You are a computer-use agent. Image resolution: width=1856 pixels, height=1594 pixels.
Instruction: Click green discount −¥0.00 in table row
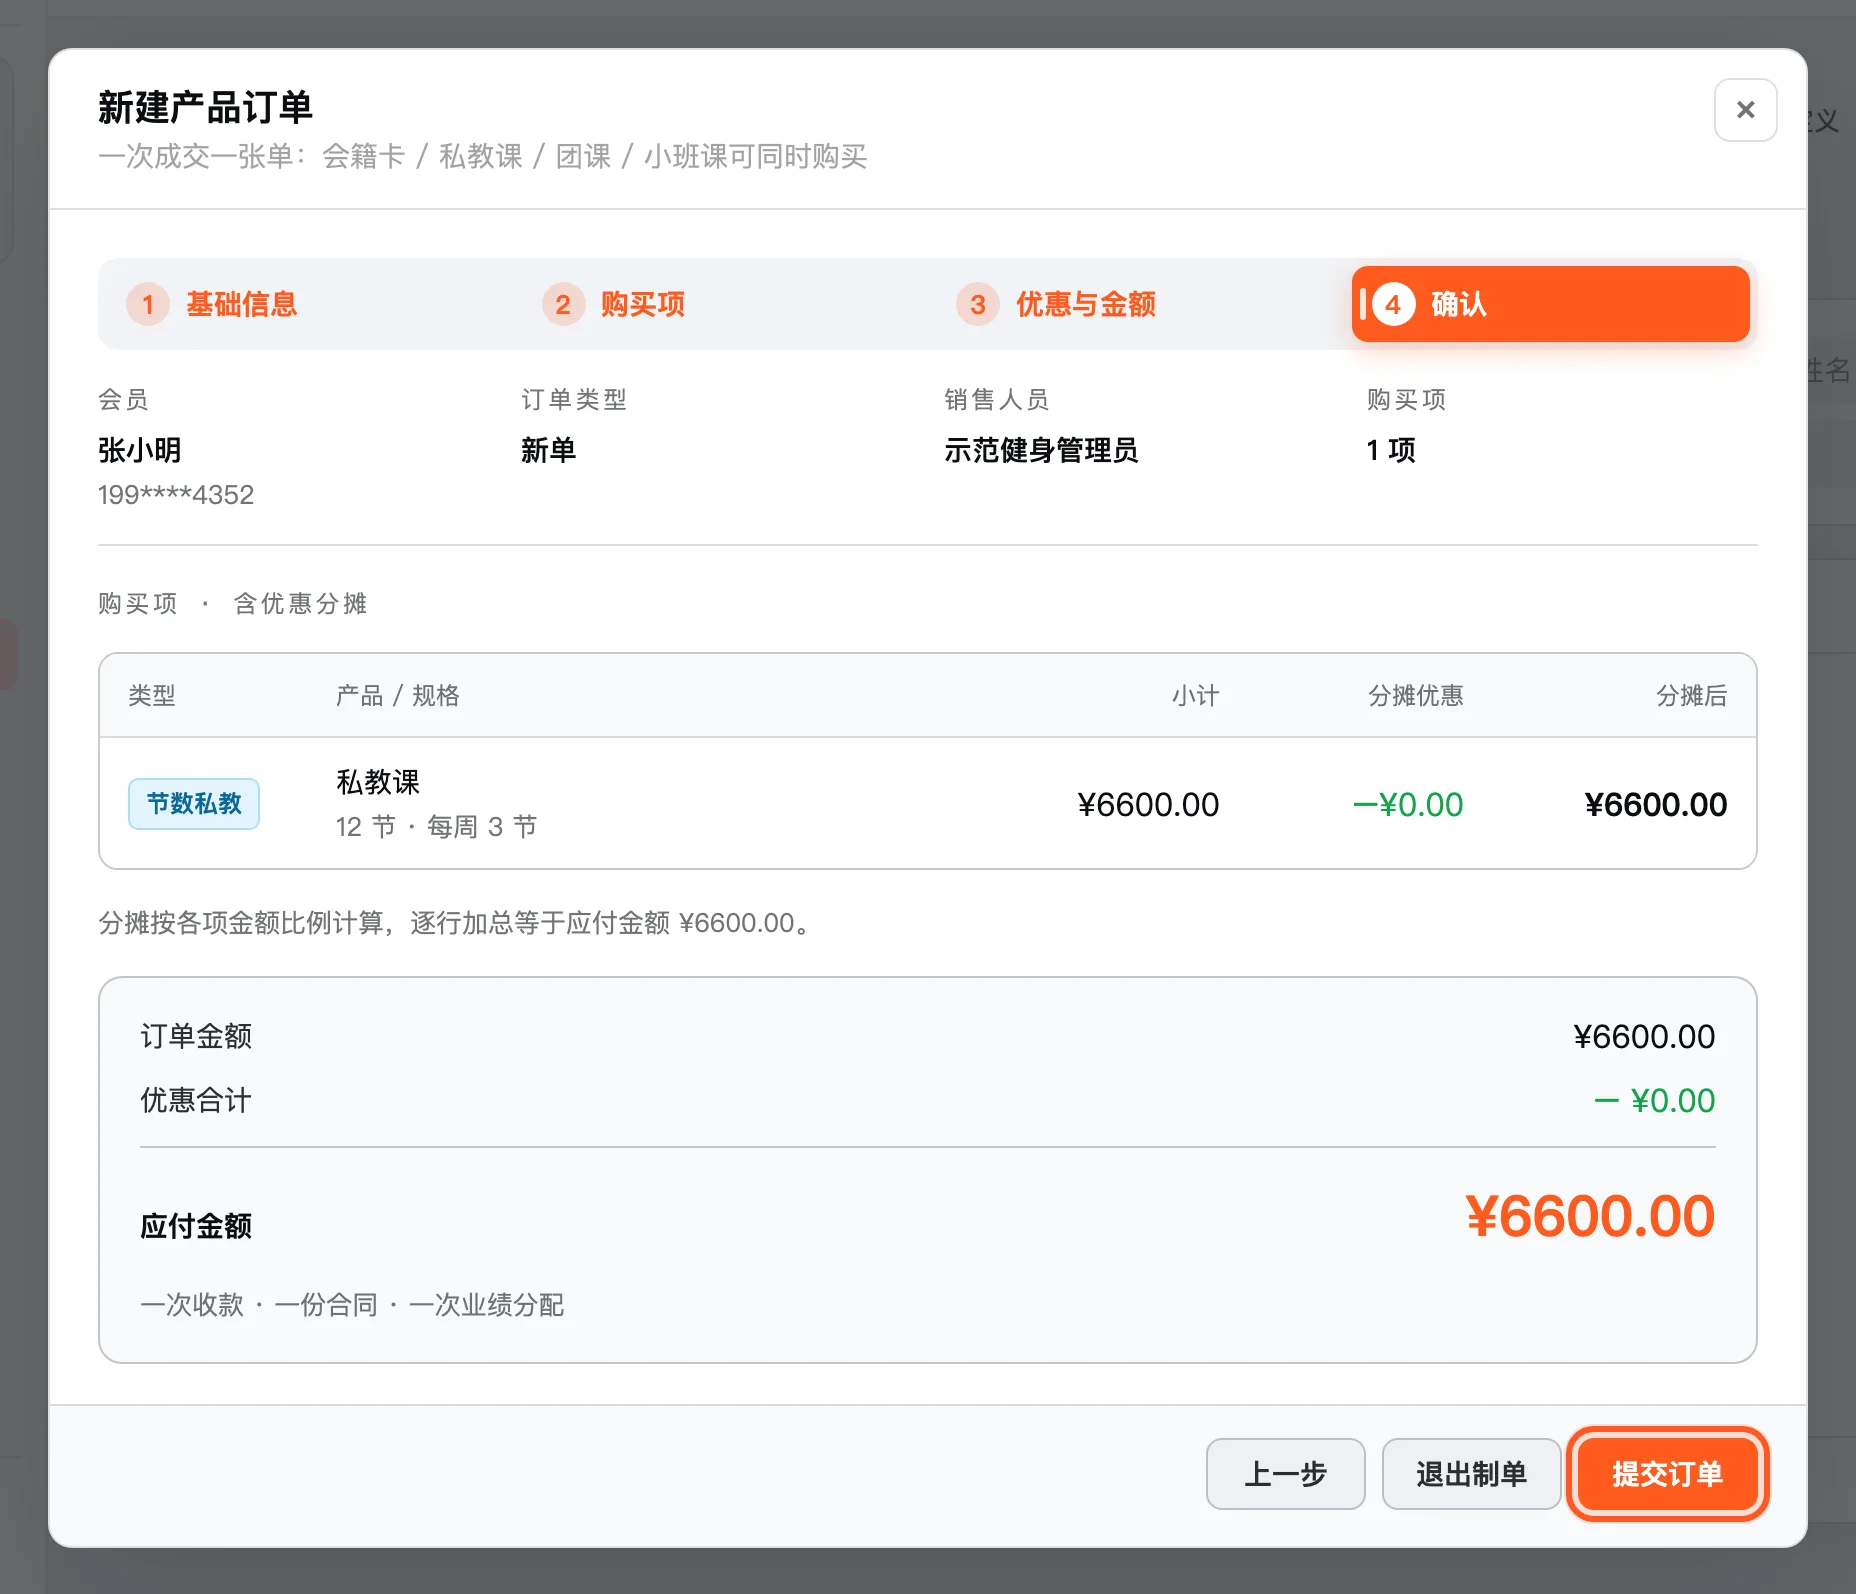pos(1408,805)
